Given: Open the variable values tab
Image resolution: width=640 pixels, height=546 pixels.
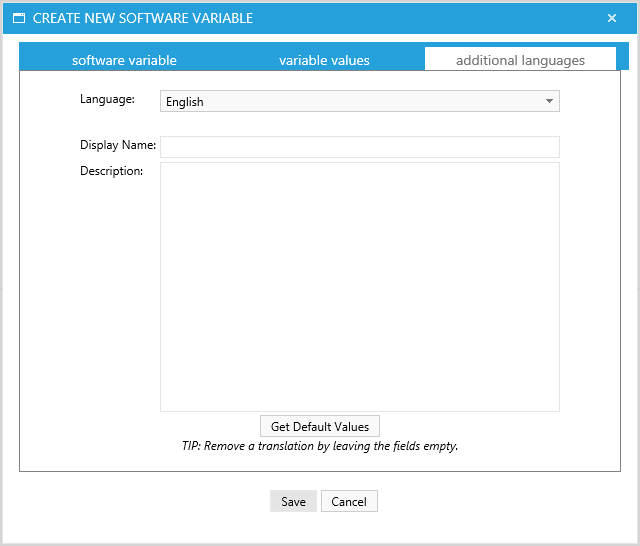Looking at the screenshot, I should coord(324,60).
